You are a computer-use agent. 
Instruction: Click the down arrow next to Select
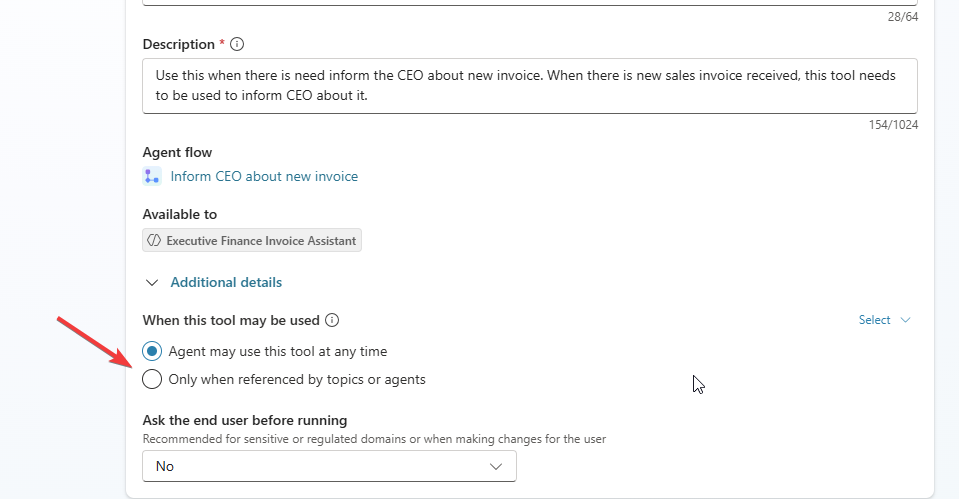click(906, 320)
